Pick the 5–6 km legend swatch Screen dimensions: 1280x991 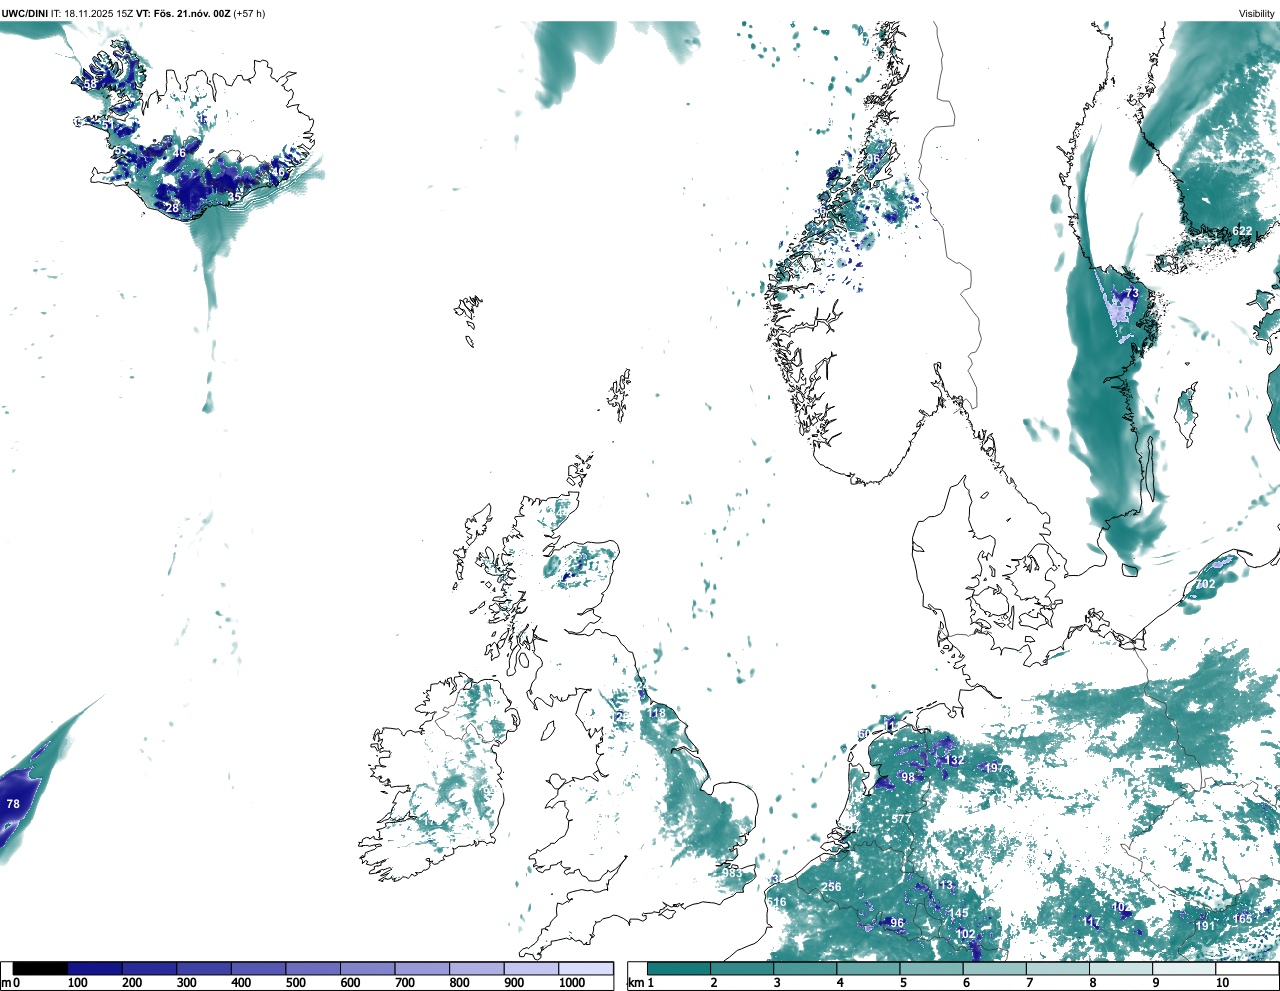(931, 968)
